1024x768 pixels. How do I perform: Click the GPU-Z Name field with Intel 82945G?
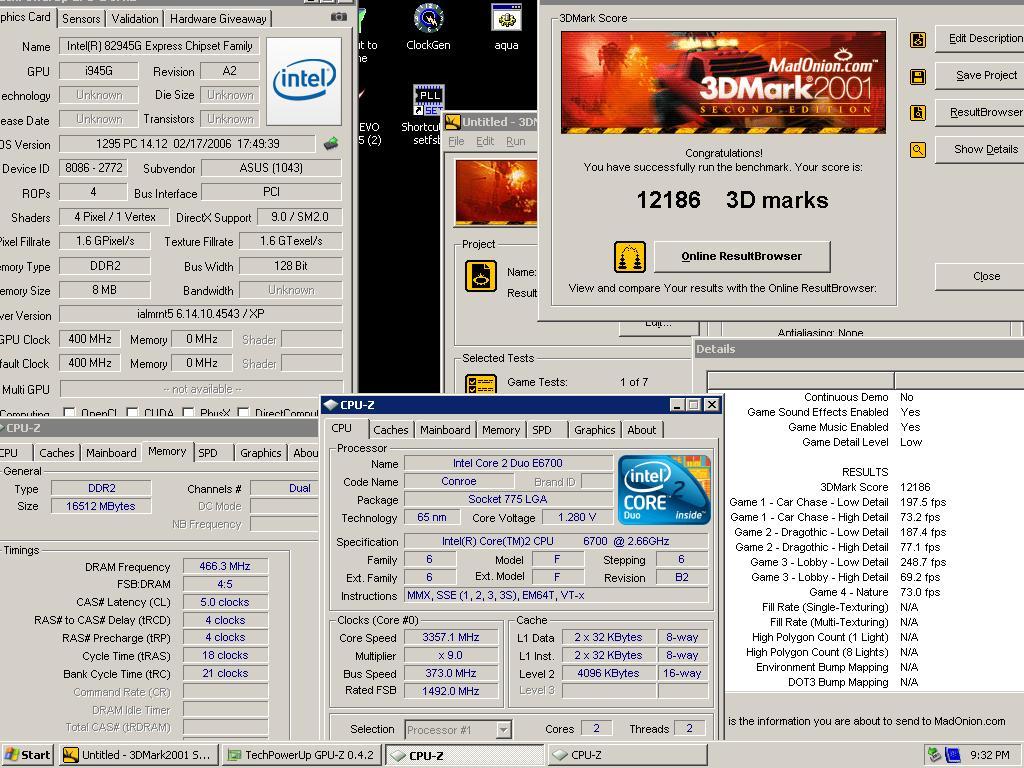[x=159, y=46]
